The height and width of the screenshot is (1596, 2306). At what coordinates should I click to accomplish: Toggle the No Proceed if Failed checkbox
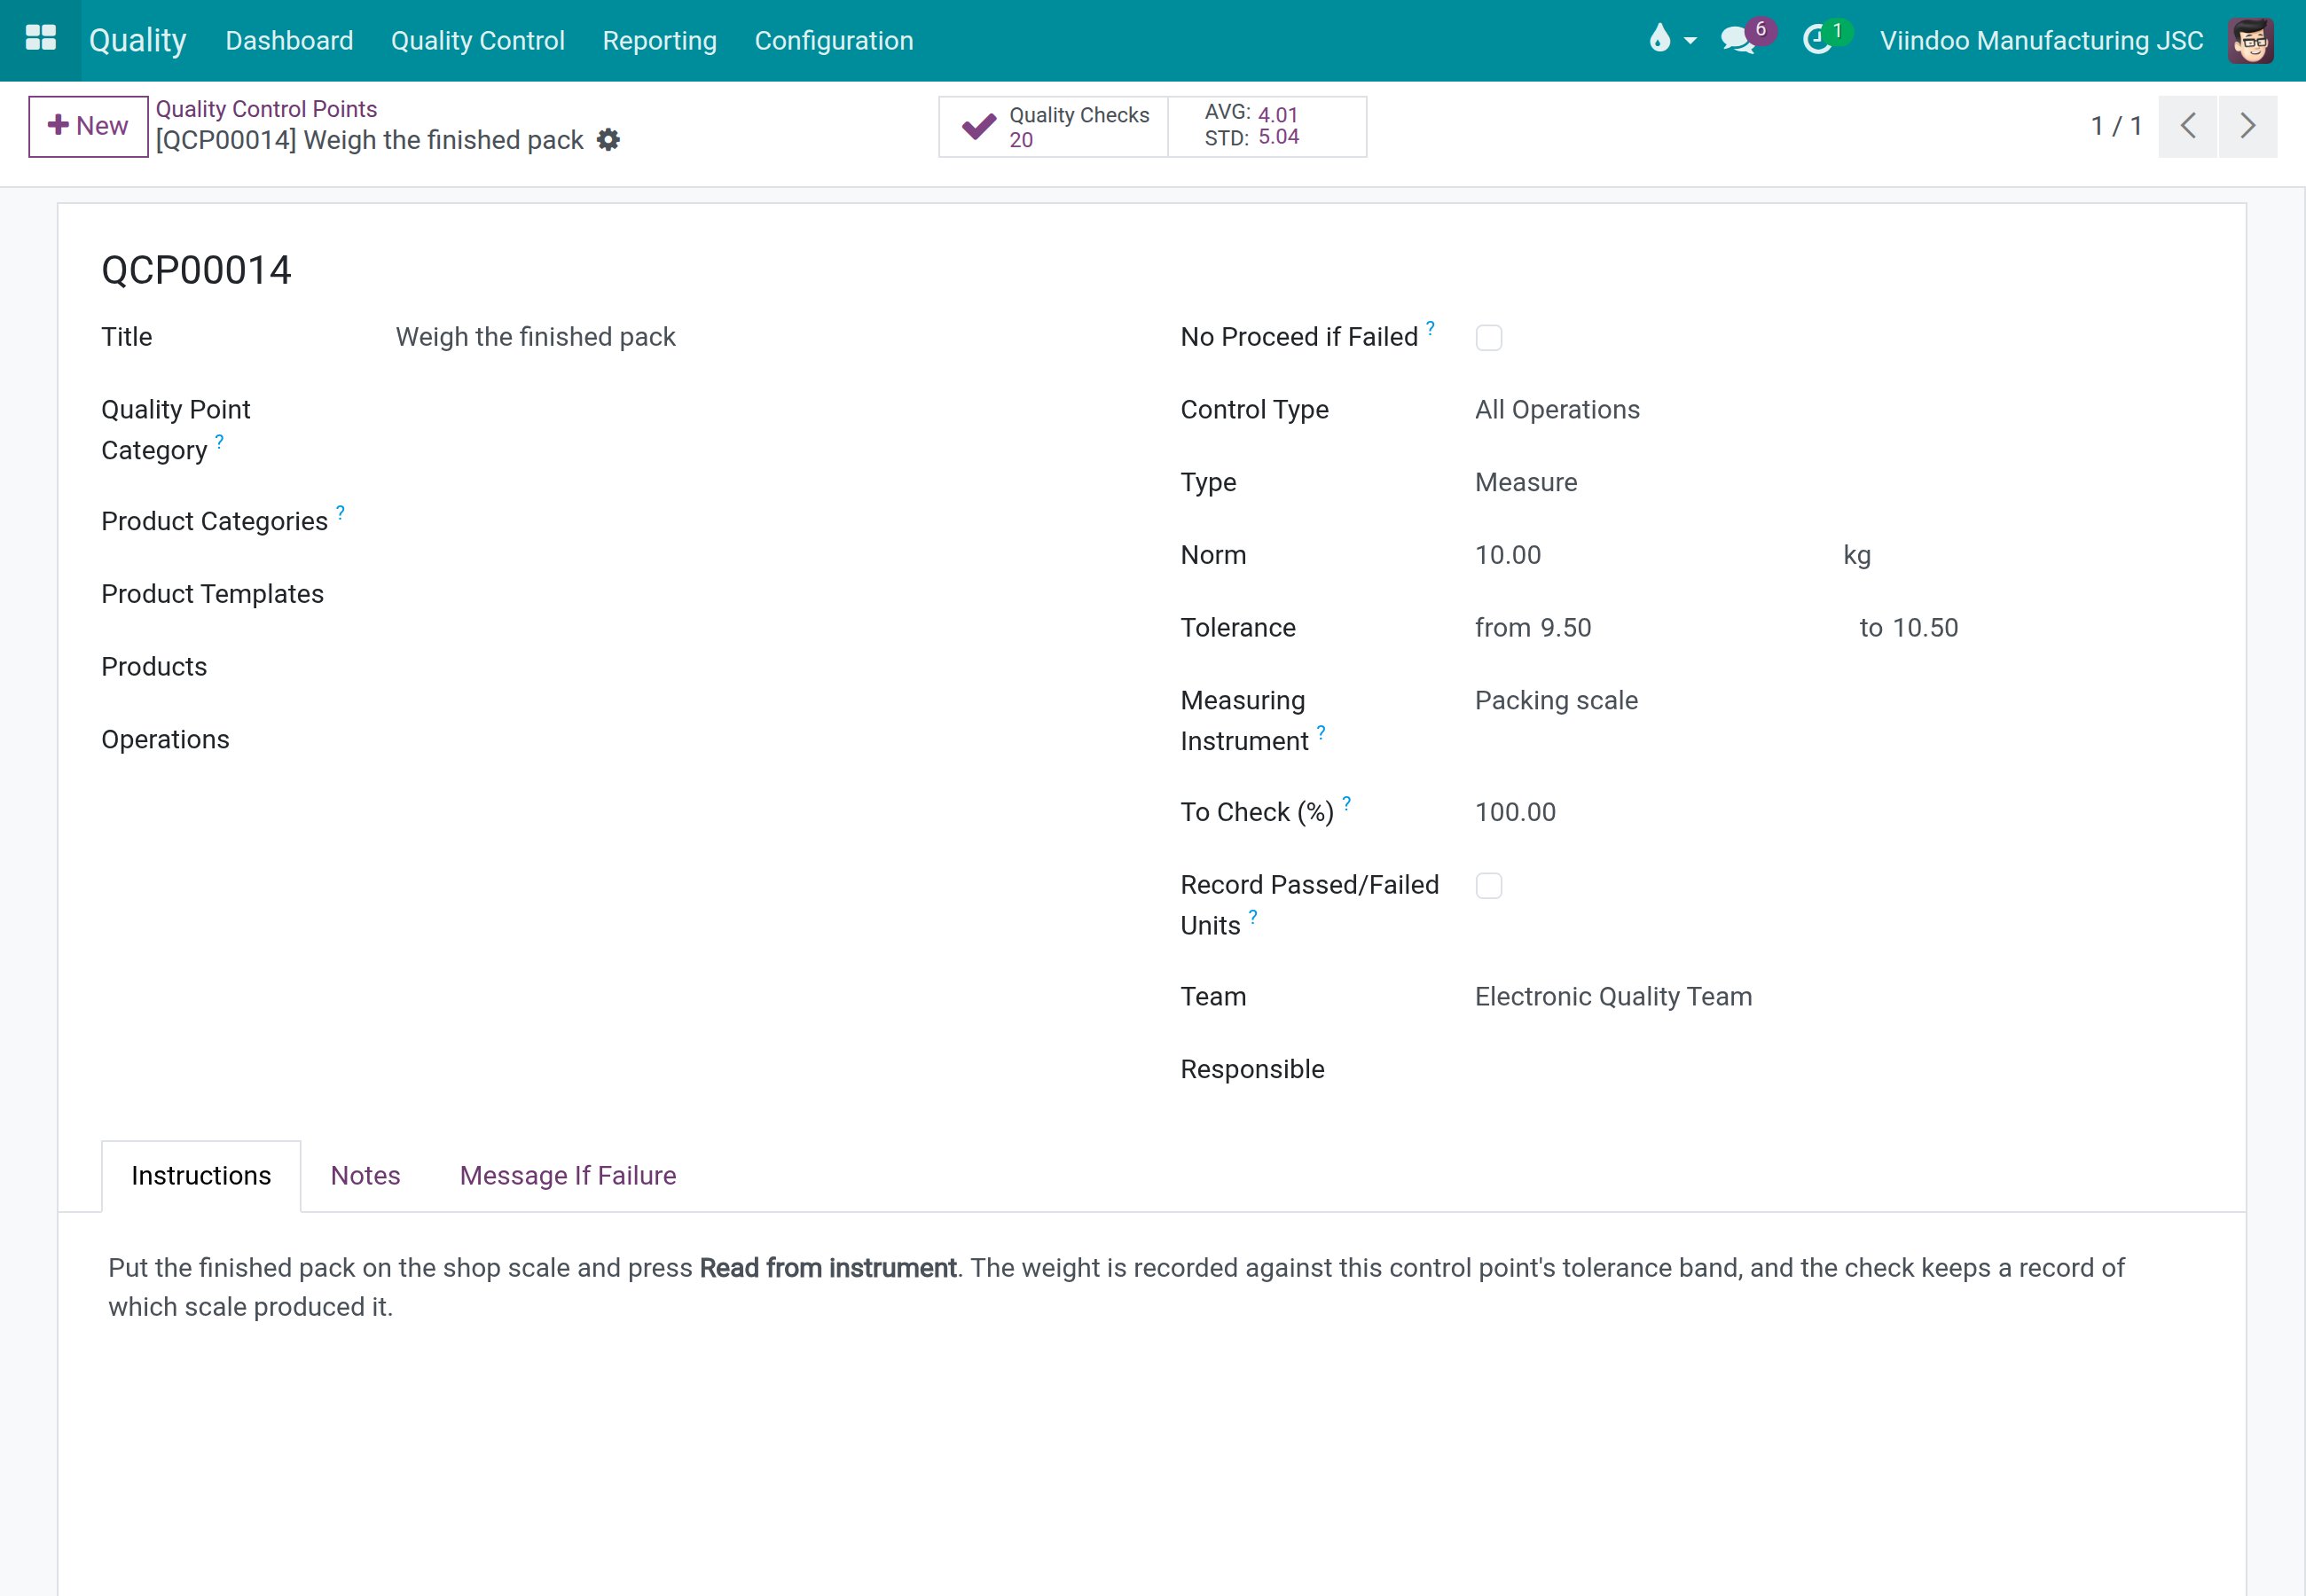tap(1488, 338)
